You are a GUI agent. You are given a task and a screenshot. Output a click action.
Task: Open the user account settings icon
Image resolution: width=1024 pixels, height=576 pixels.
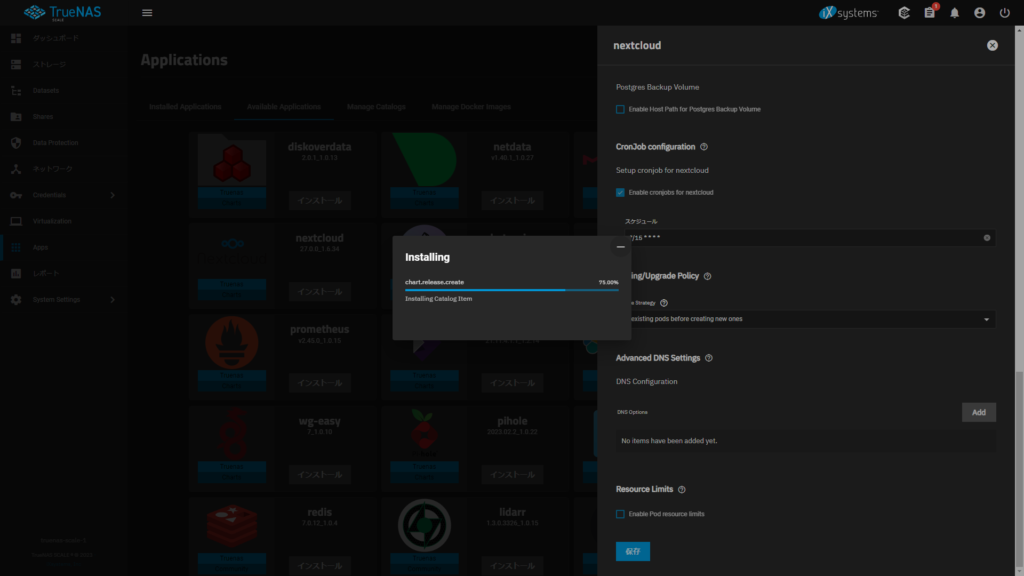point(978,13)
